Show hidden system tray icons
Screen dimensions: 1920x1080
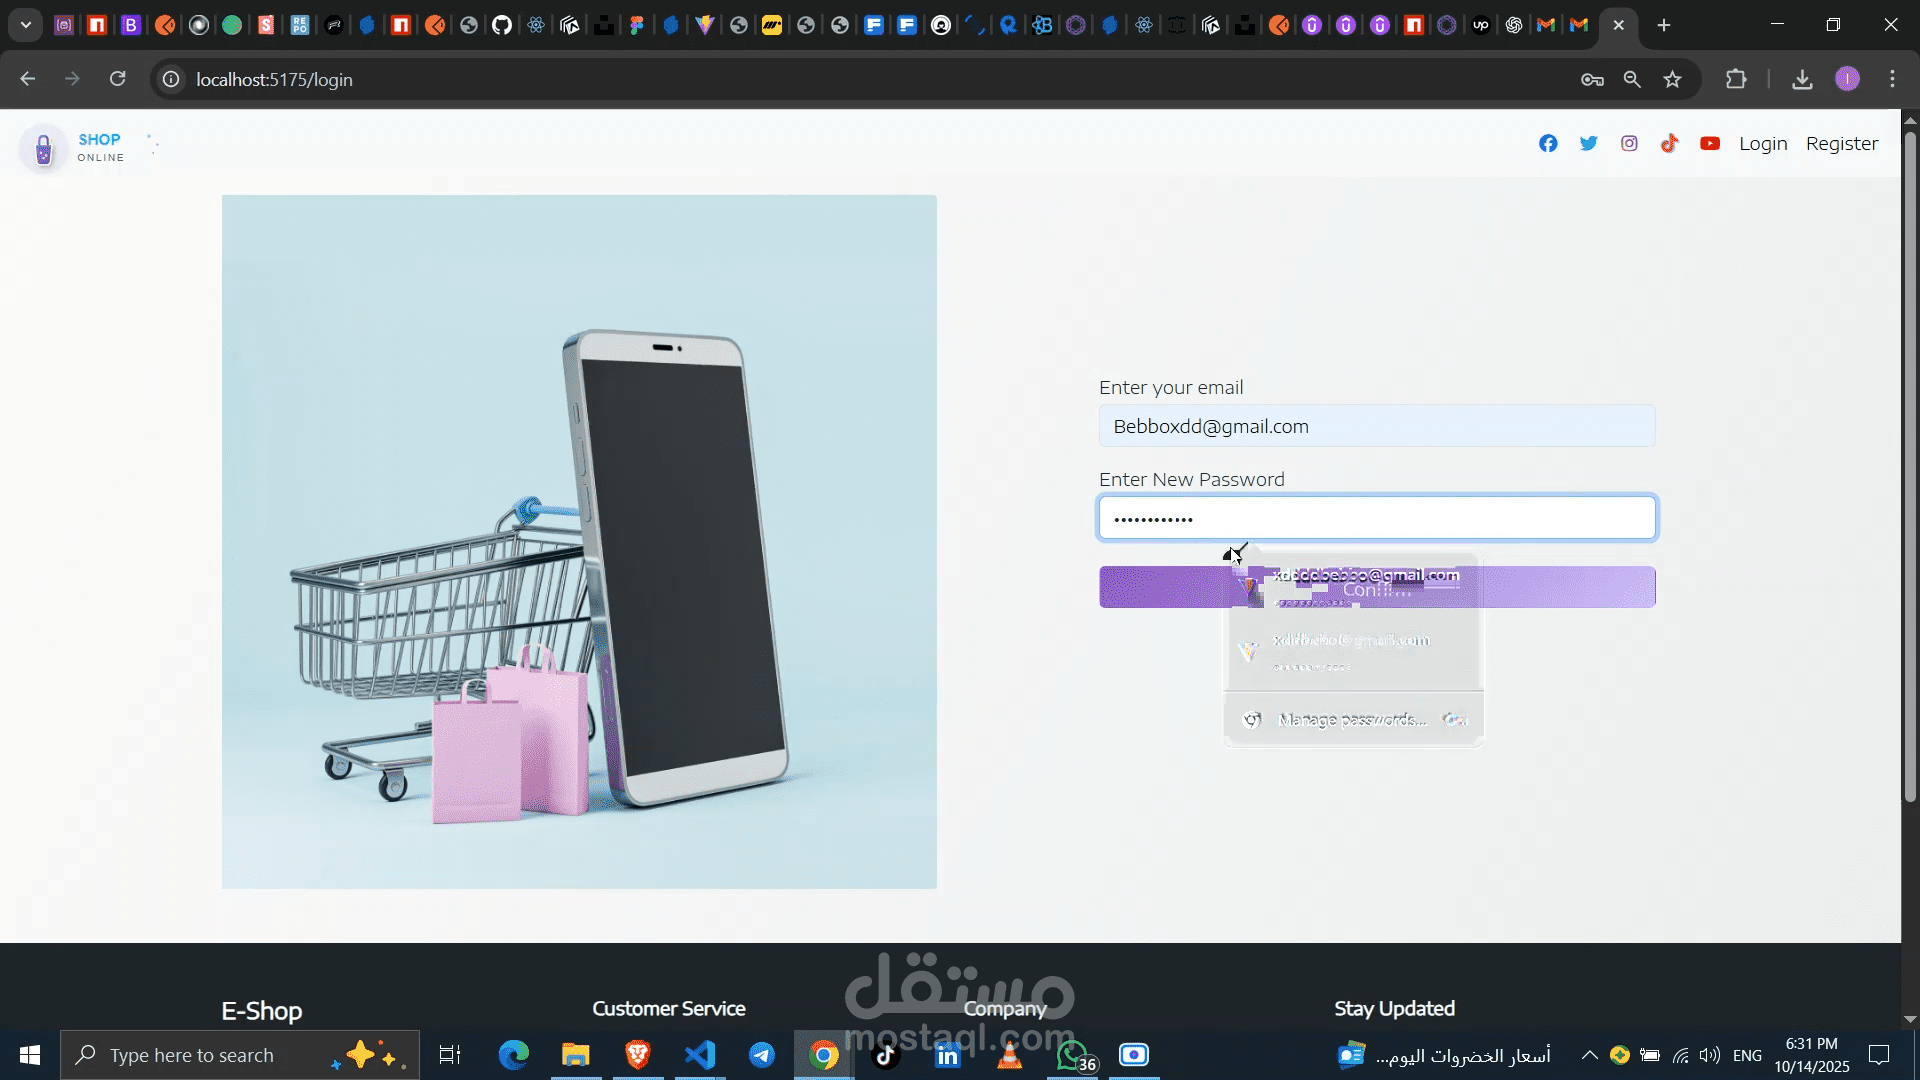(1589, 1055)
